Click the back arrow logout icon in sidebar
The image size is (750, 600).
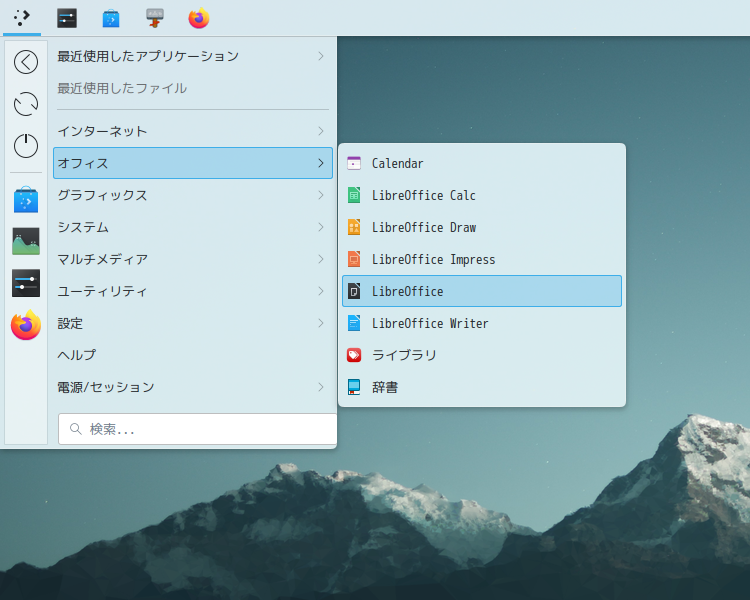tap(26, 62)
